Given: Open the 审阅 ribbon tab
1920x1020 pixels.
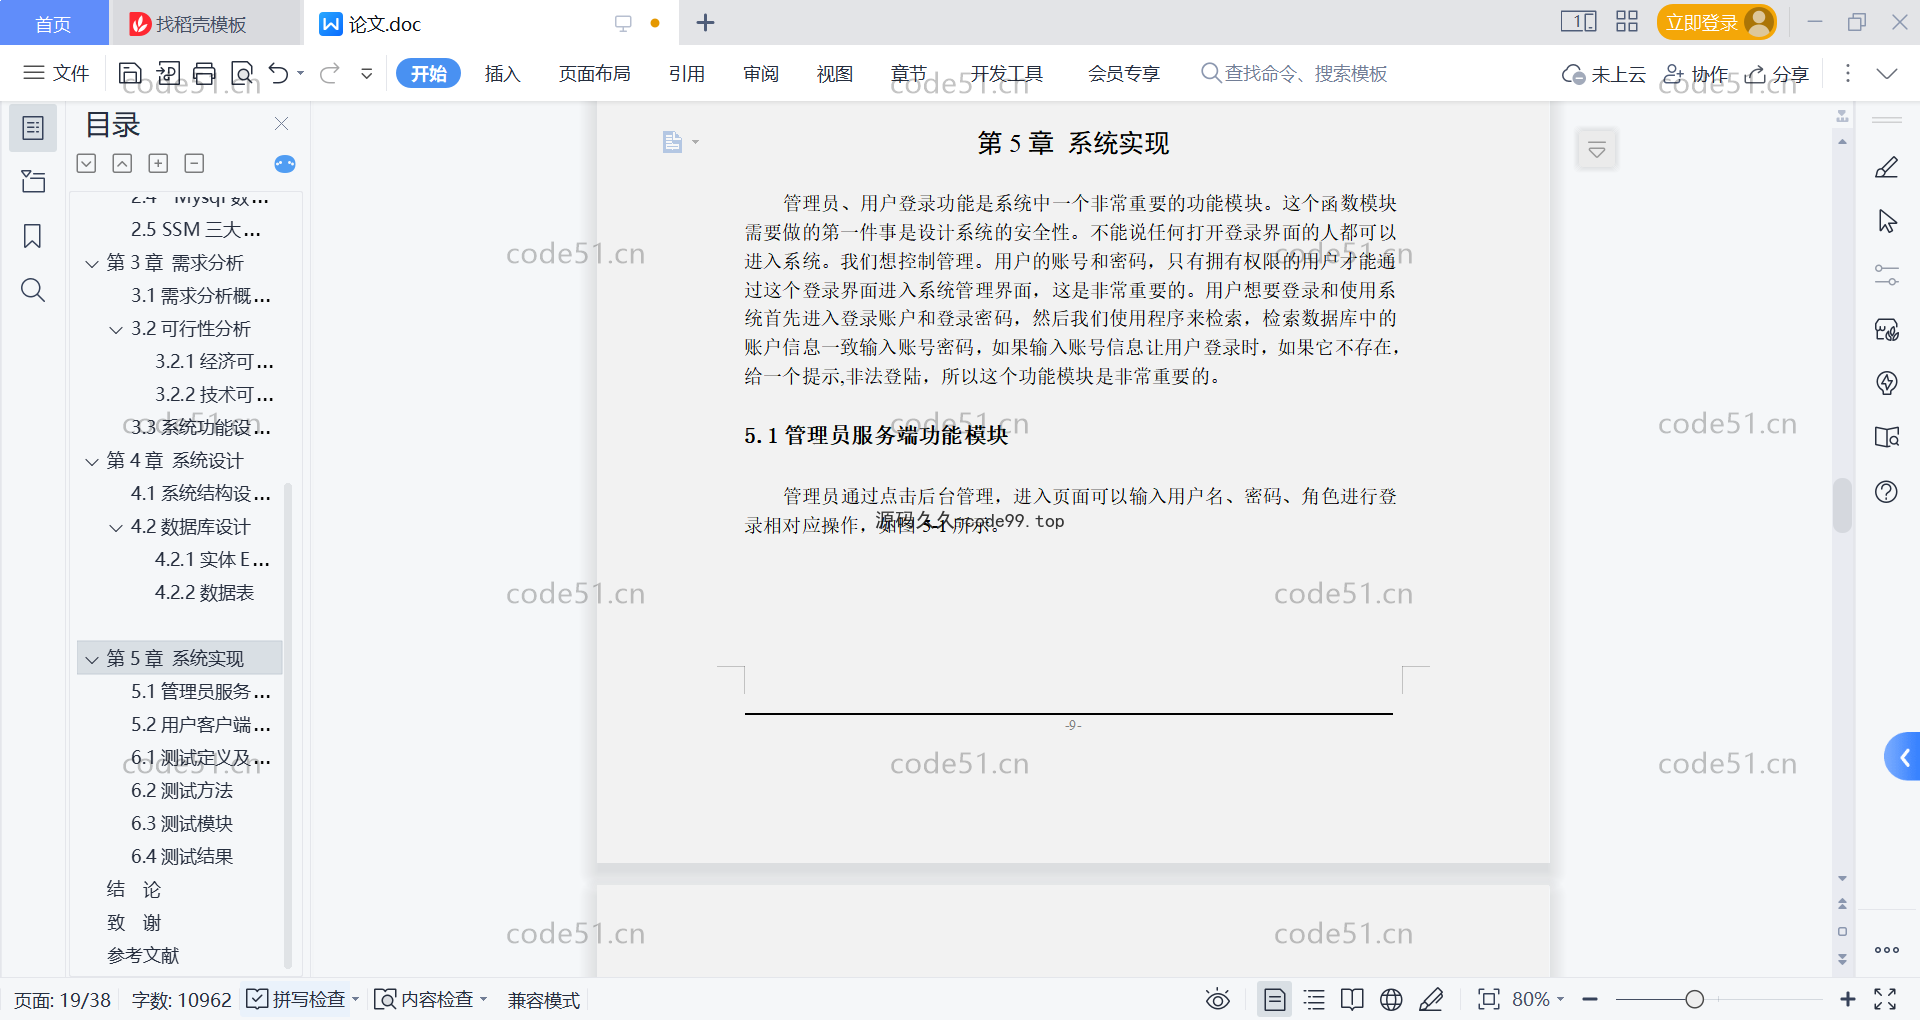Looking at the screenshot, I should (x=761, y=74).
